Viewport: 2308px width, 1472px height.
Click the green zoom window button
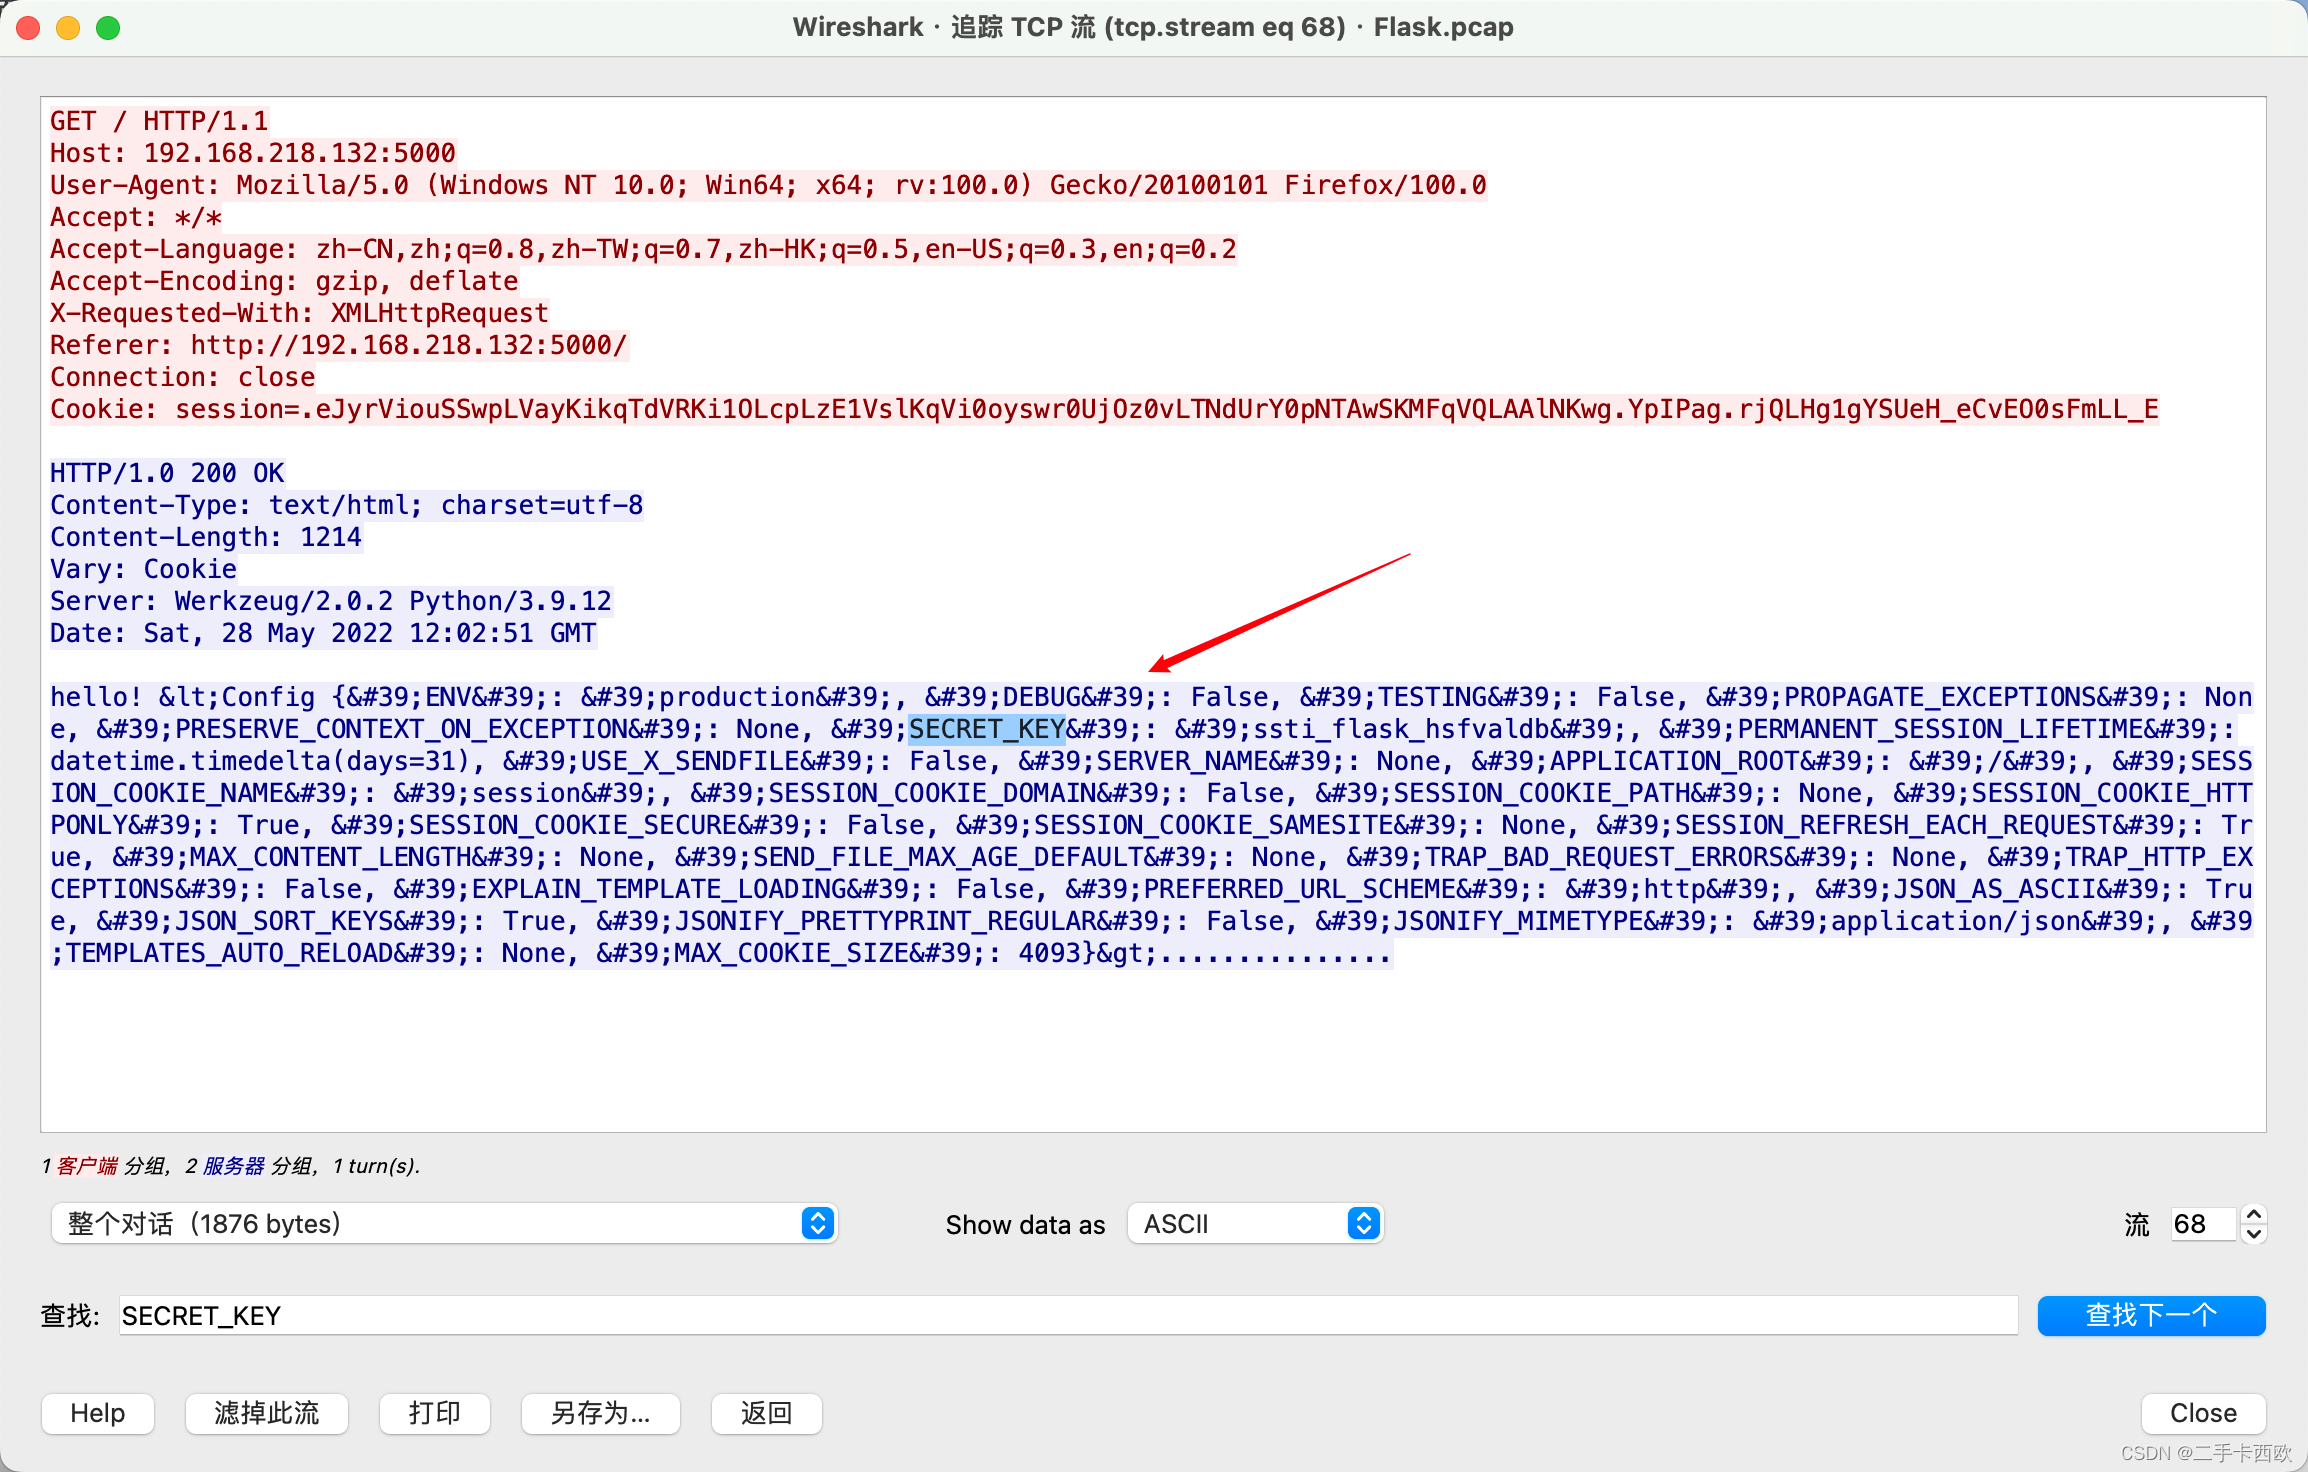point(108,28)
